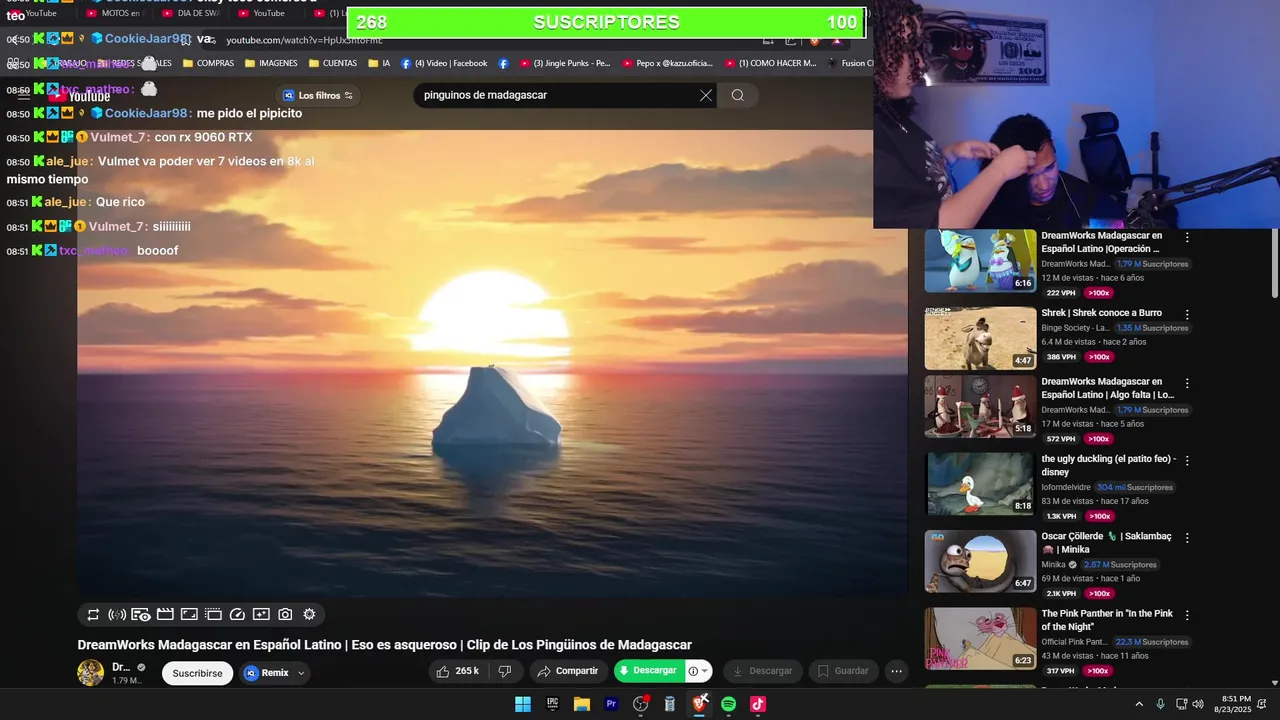1280x720 pixels.
Task: Open File Explorer from taskbar
Action: click(x=581, y=704)
